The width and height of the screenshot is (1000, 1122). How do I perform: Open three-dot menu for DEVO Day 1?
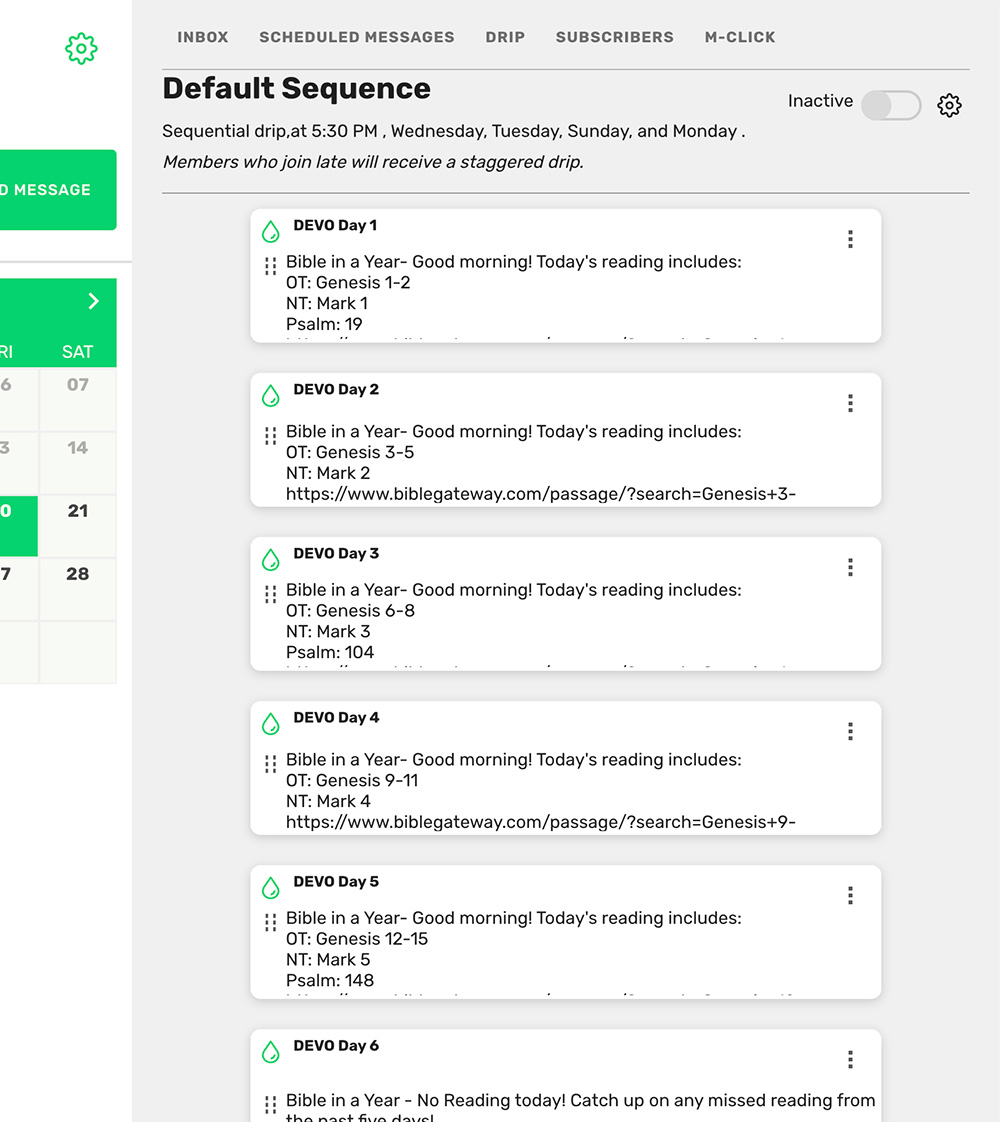[850, 239]
